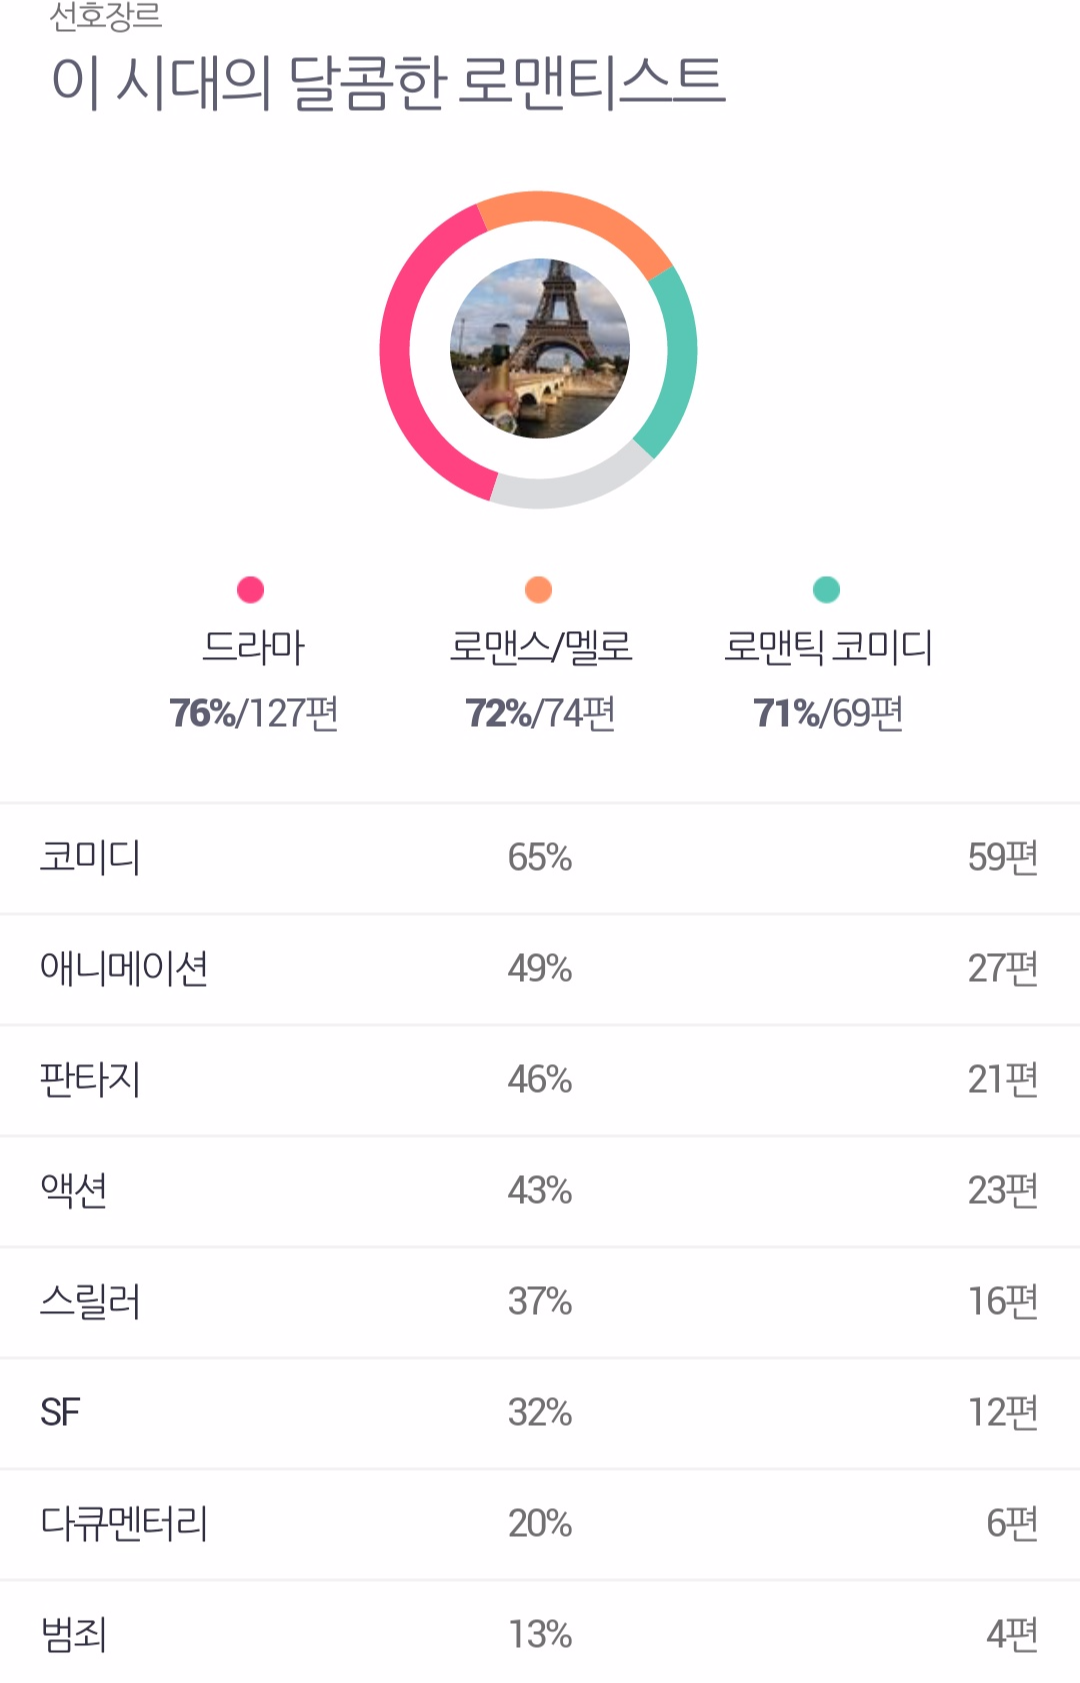The height and width of the screenshot is (1683, 1080).
Task: Click the teal 로맨틱 코미디 legend dot
Action: pyautogui.click(x=826, y=590)
